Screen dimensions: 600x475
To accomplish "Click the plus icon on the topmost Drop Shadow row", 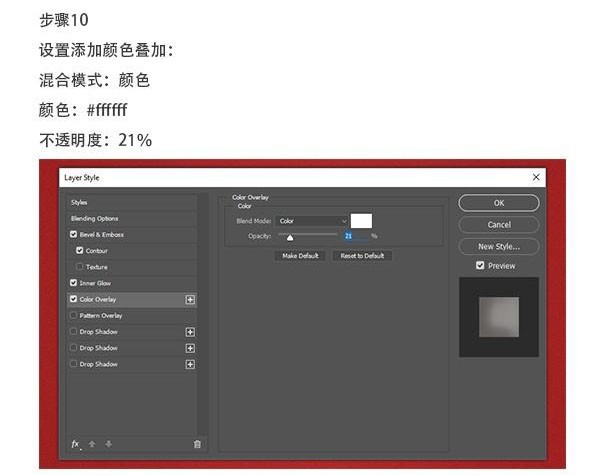I will [190, 331].
